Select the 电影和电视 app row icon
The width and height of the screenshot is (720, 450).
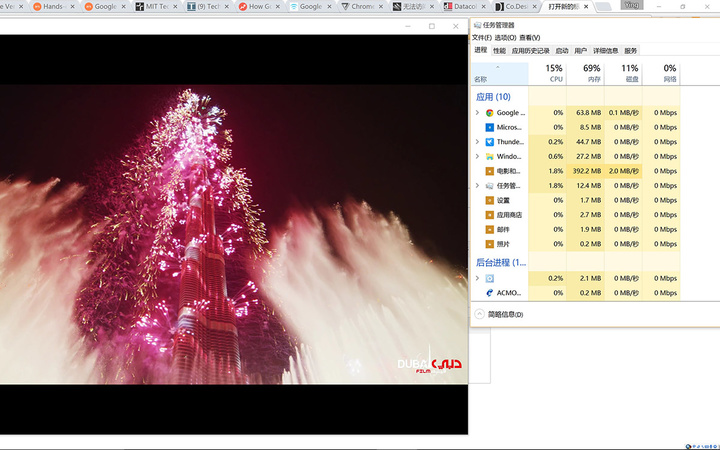point(490,171)
